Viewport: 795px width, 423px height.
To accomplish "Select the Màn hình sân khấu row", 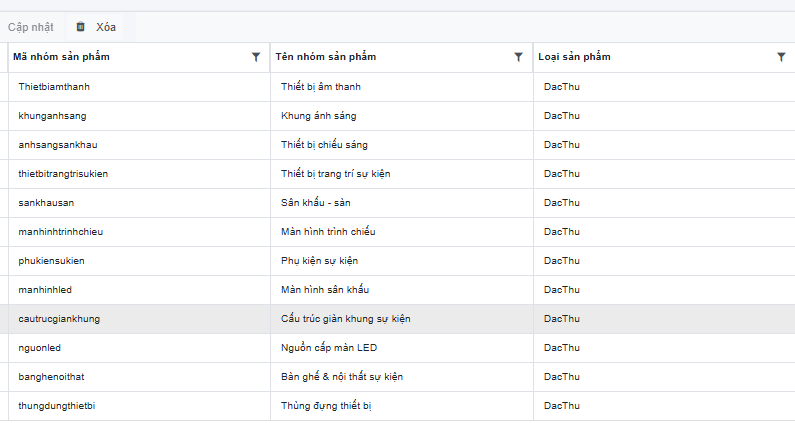I will point(325,290).
